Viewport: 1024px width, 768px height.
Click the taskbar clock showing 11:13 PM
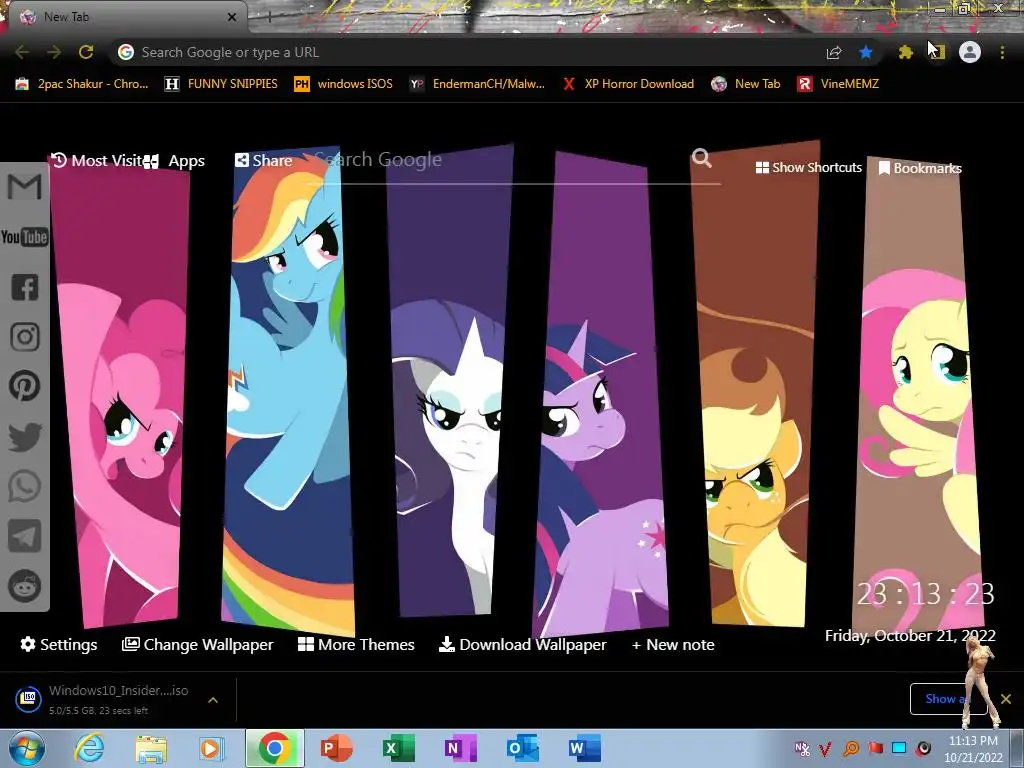973,749
